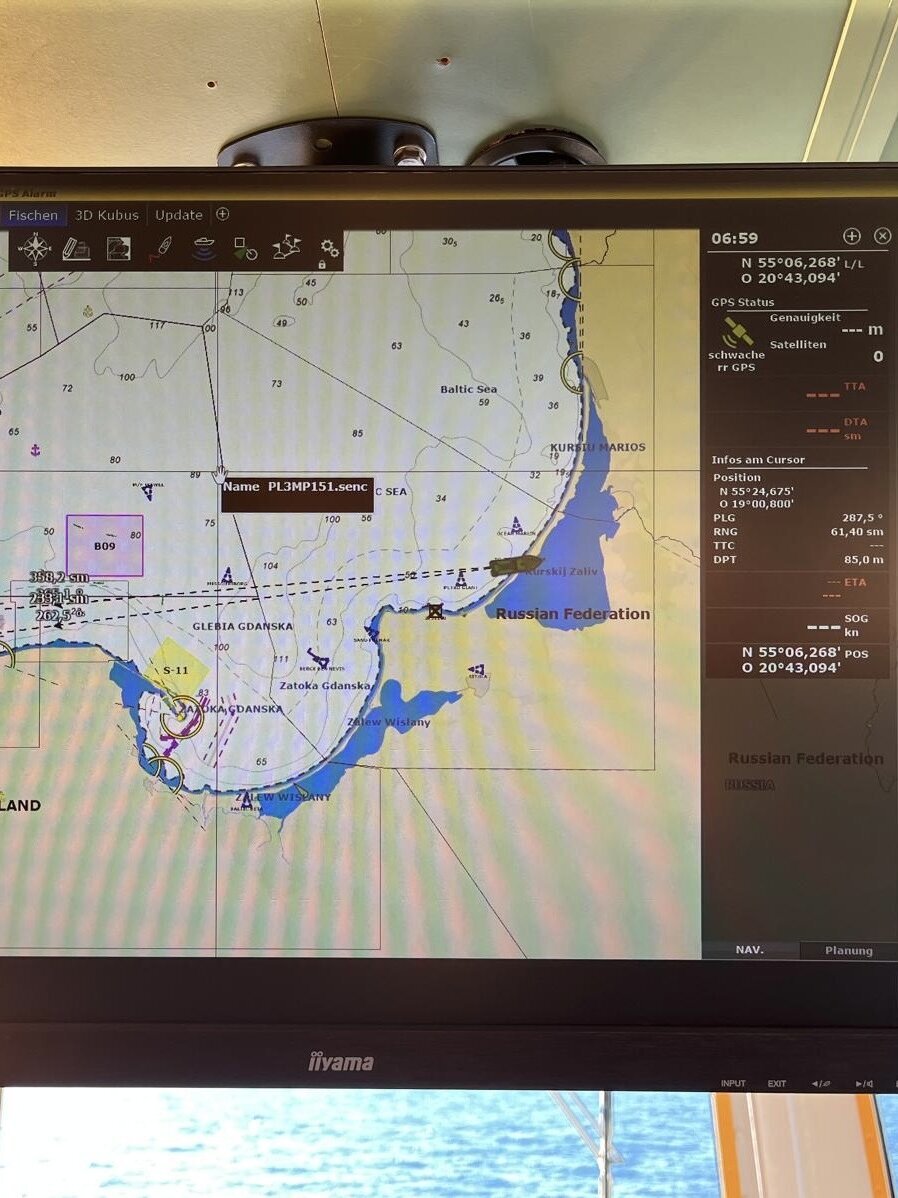Select the waypoint flags route icon

tap(287, 248)
